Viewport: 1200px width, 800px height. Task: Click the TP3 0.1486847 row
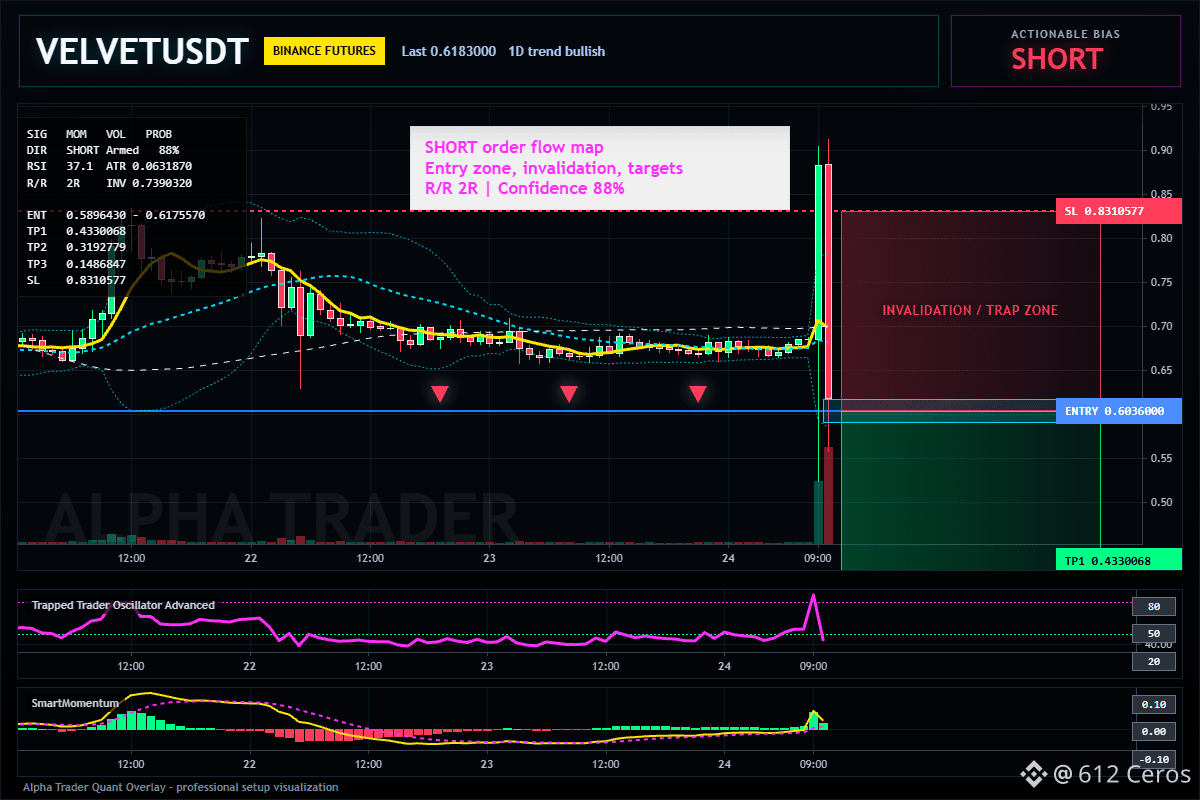pos(76,265)
